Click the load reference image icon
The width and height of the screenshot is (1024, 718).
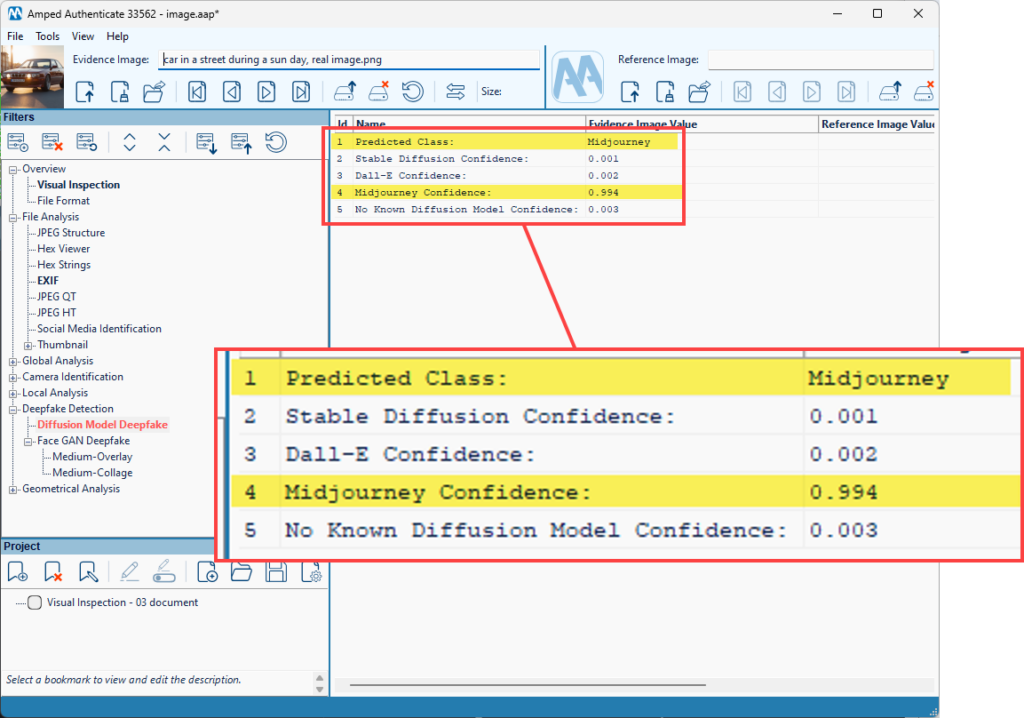[x=630, y=91]
